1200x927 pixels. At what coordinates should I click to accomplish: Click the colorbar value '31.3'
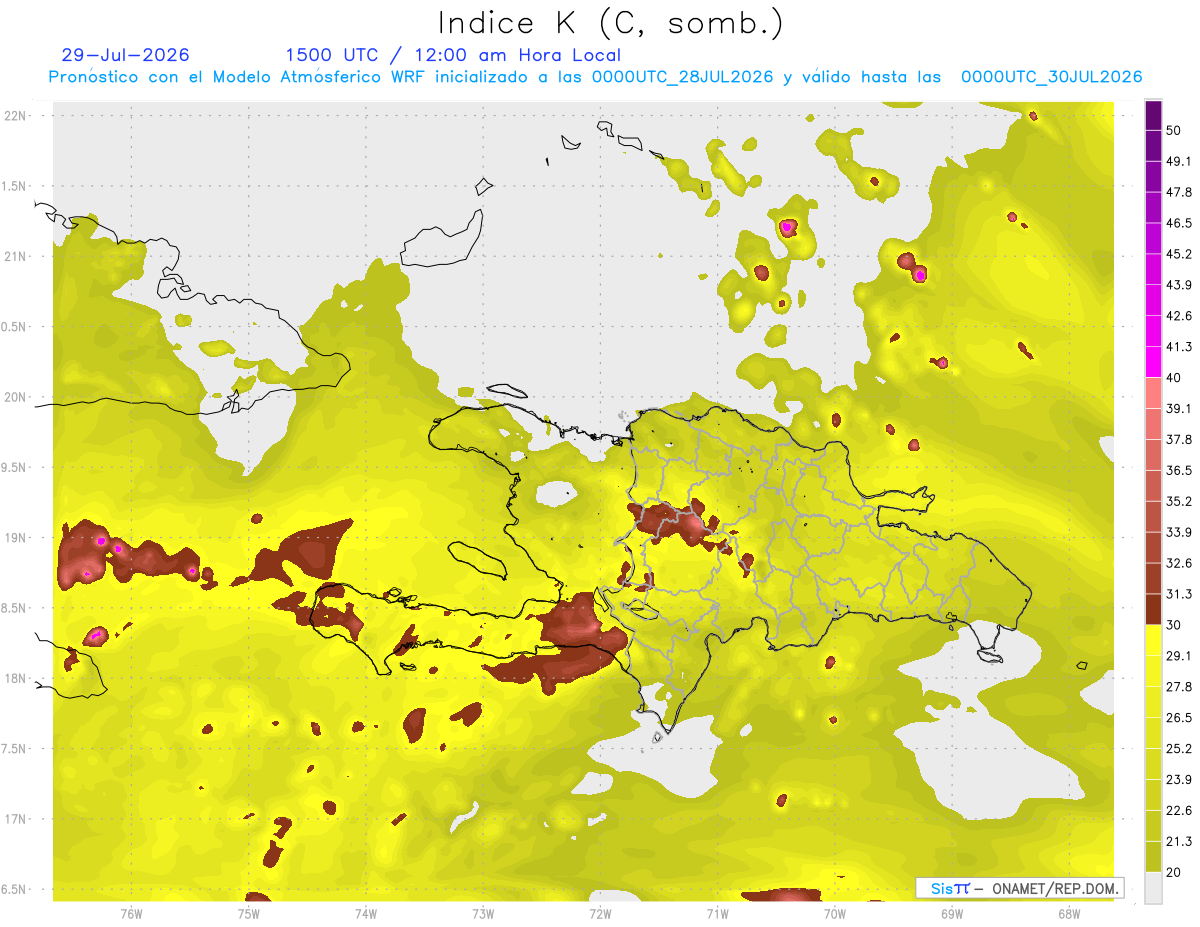click(x=1178, y=594)
